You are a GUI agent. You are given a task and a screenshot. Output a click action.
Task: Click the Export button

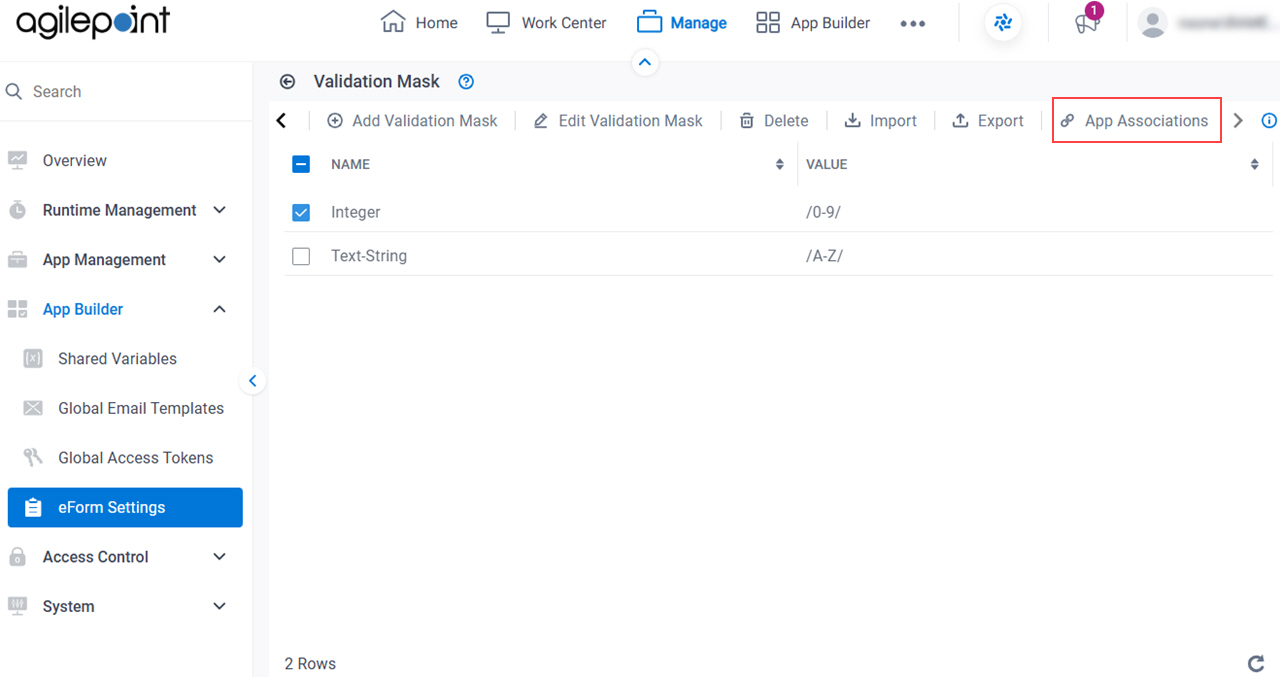988,121
